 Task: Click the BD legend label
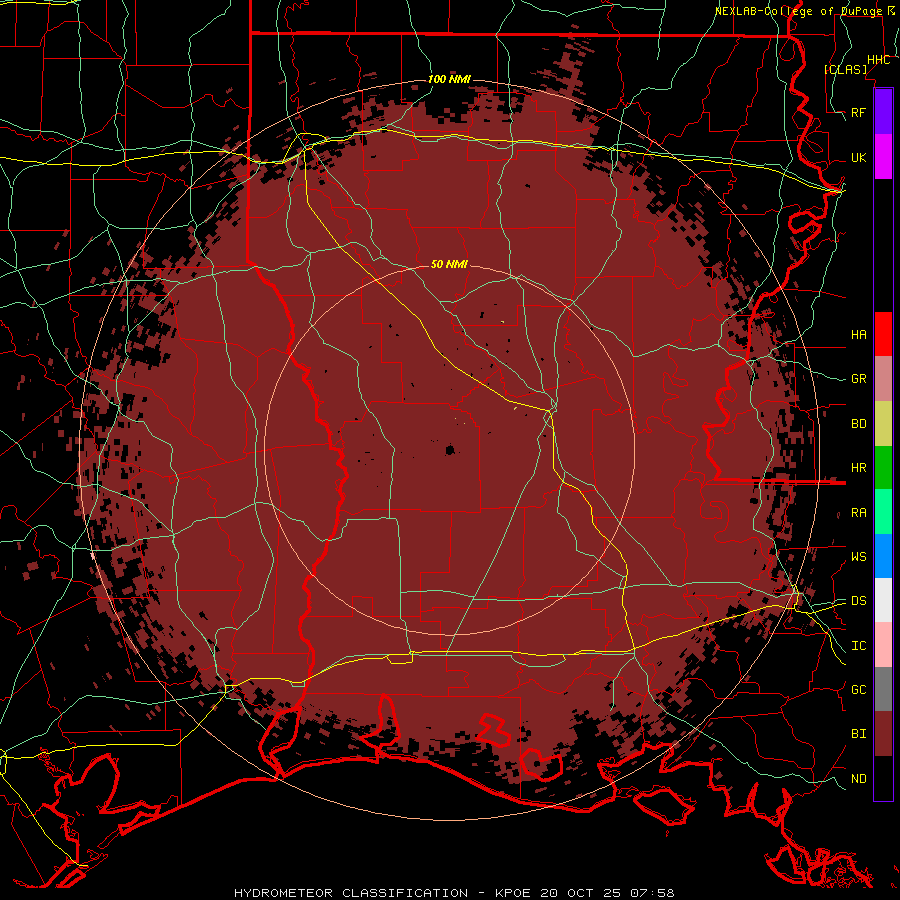coord(858,424)
